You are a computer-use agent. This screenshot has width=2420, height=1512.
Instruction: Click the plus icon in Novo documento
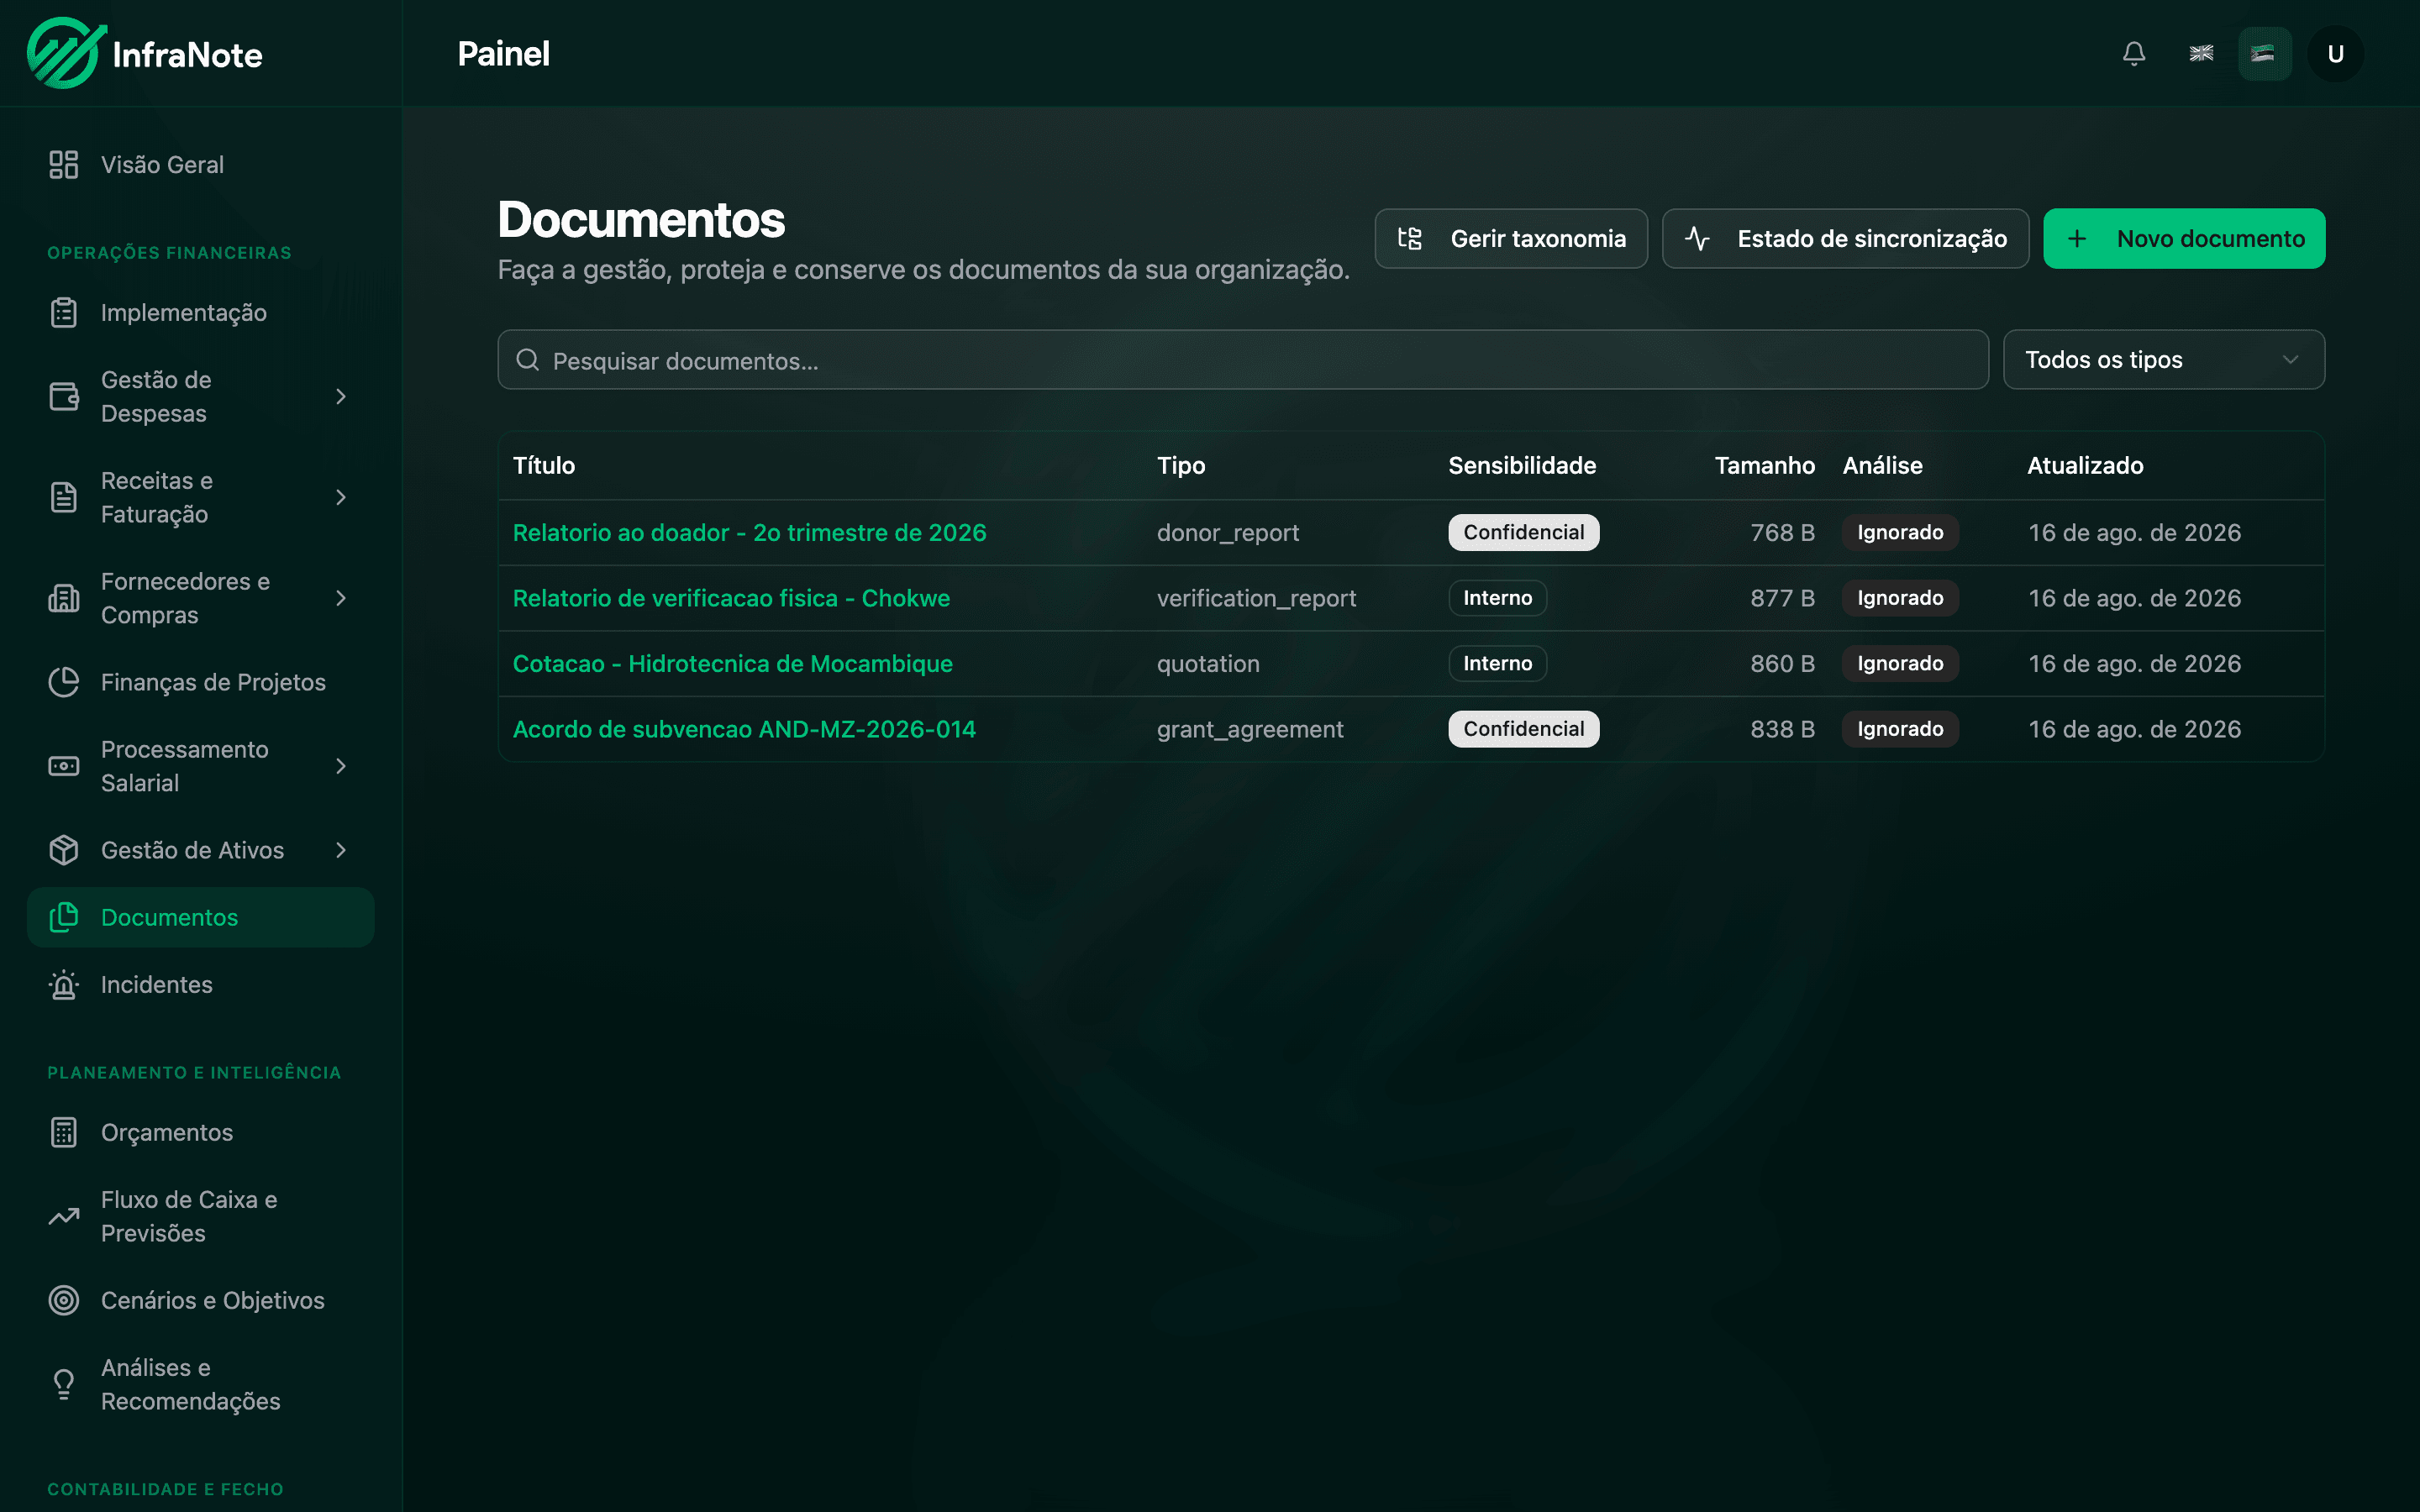coord(2077,238)
